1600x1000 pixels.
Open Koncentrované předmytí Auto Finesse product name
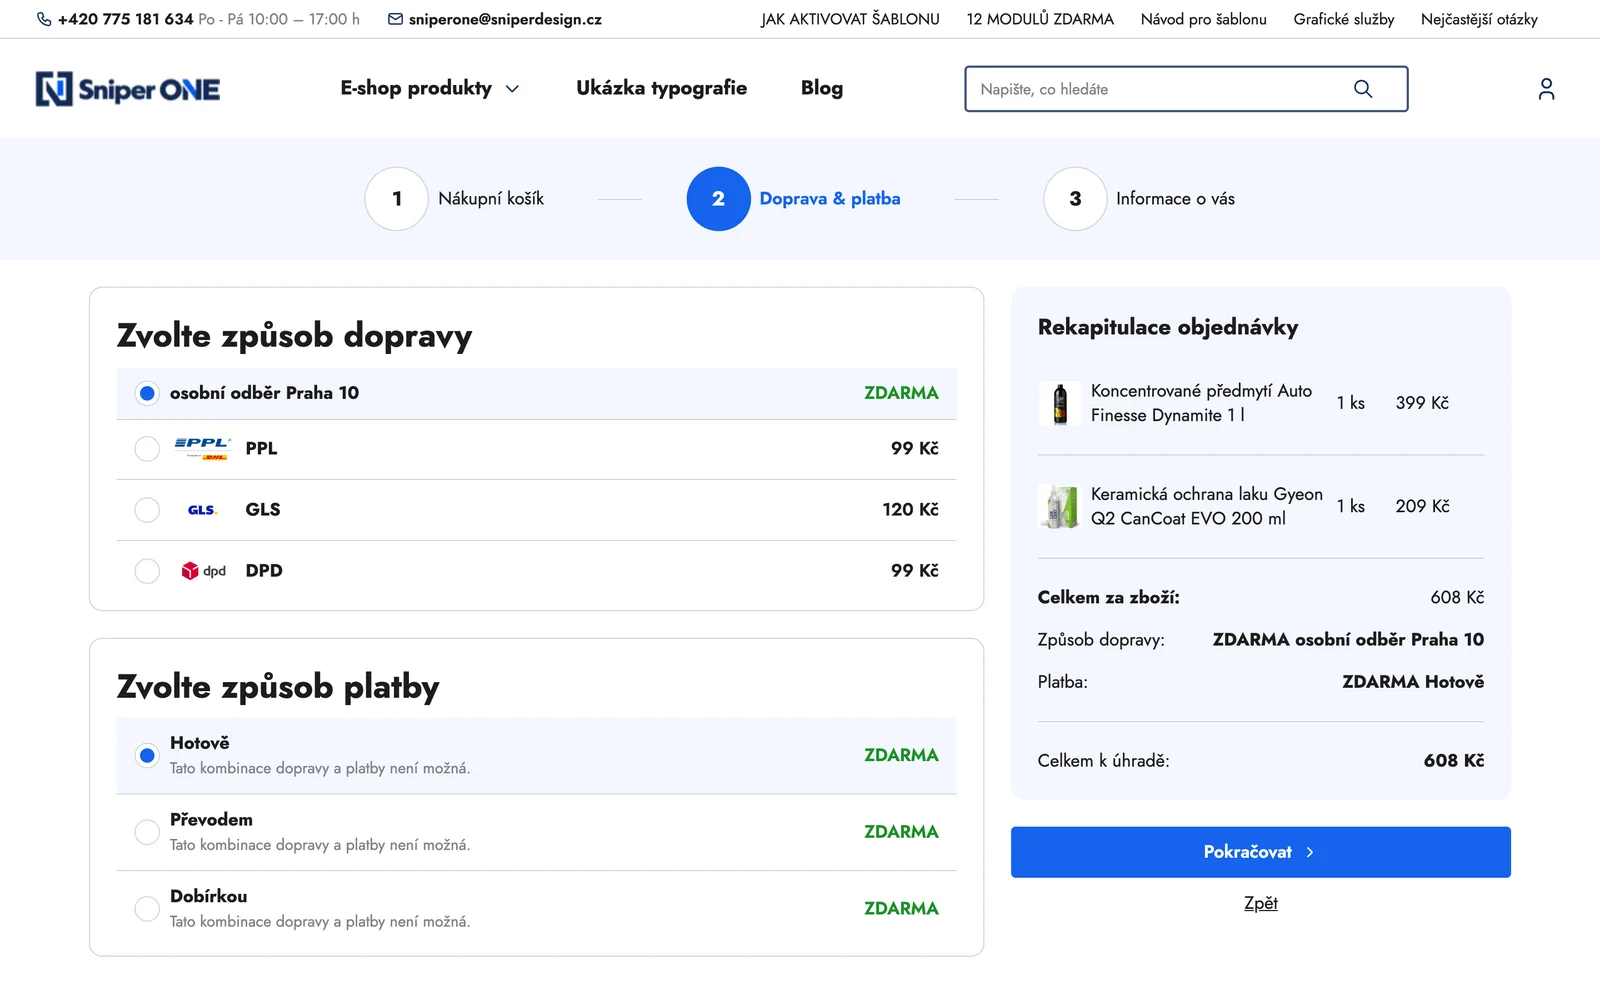point(1201,403)
